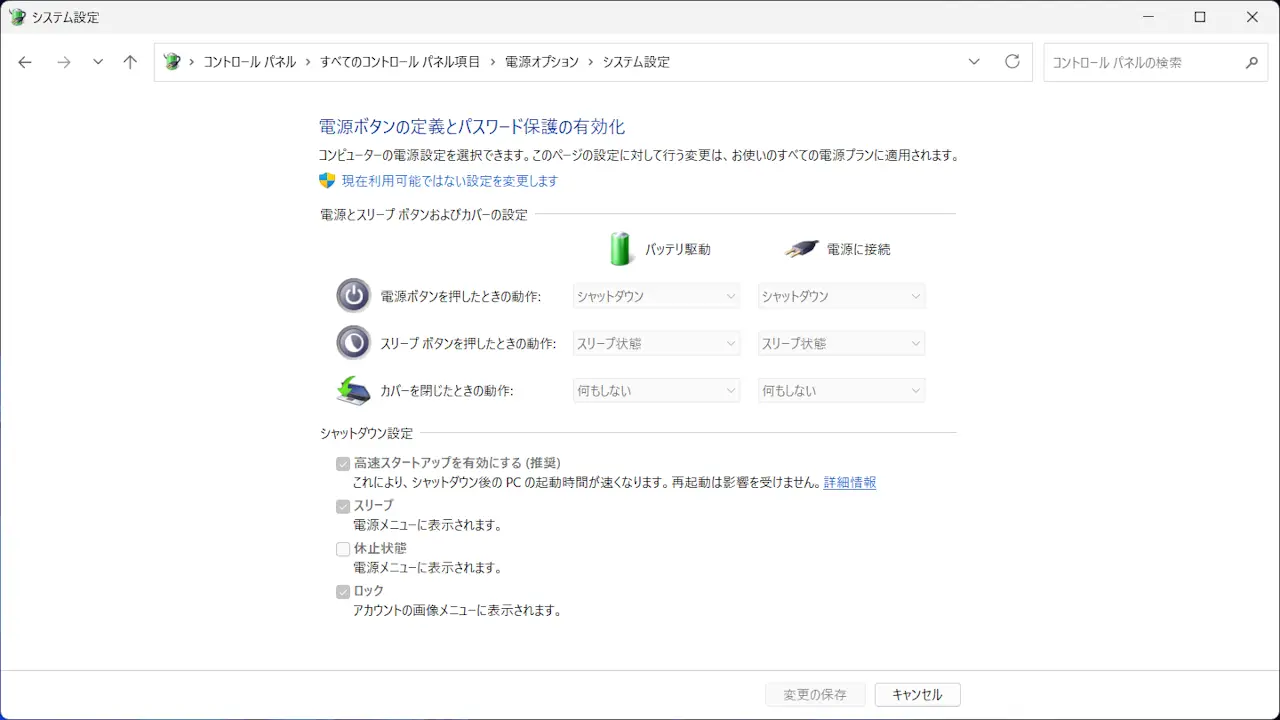Click the power button icon
The image size is (1280, 720).
click(353, 296)
